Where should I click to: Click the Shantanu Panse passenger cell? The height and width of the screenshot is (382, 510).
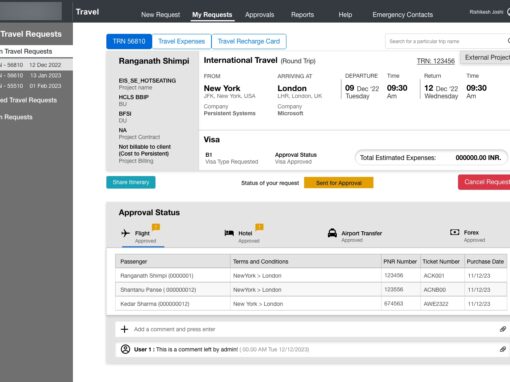[173, 290]
